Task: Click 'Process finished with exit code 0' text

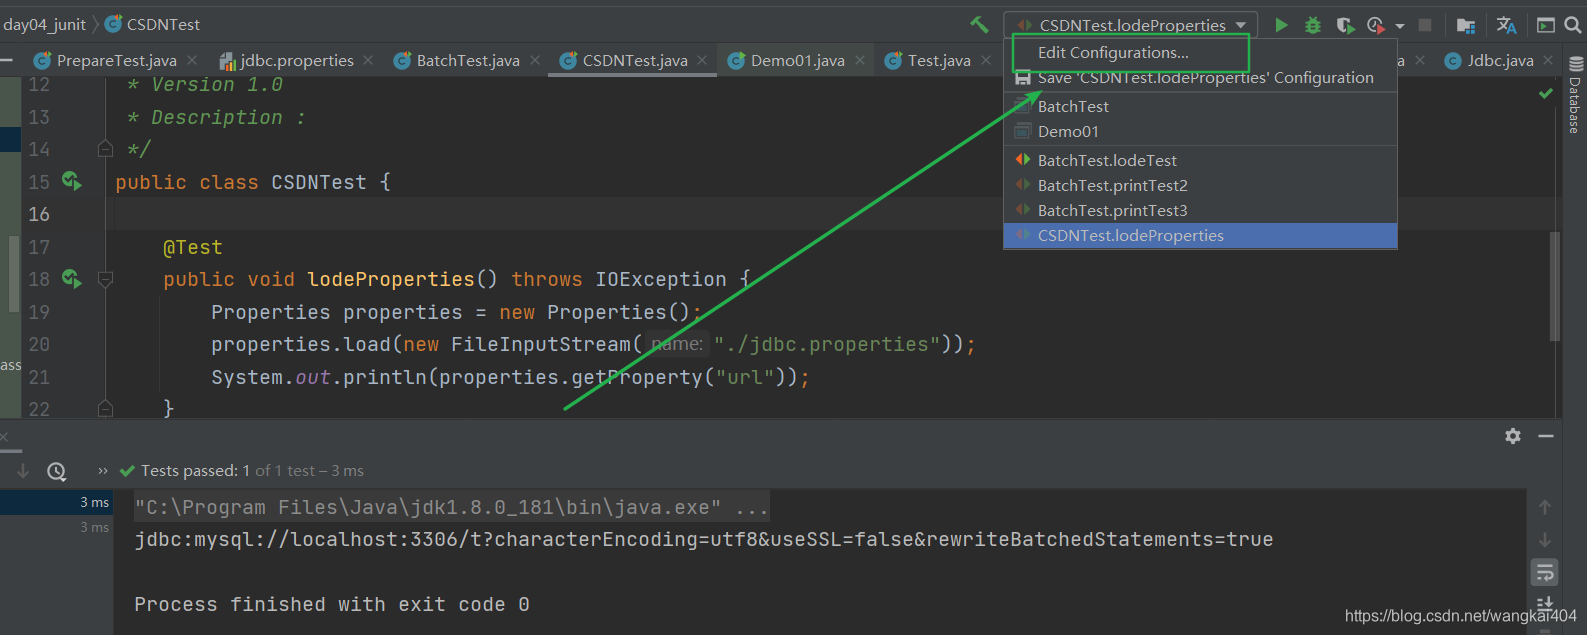Action: [x=332, y=604]
